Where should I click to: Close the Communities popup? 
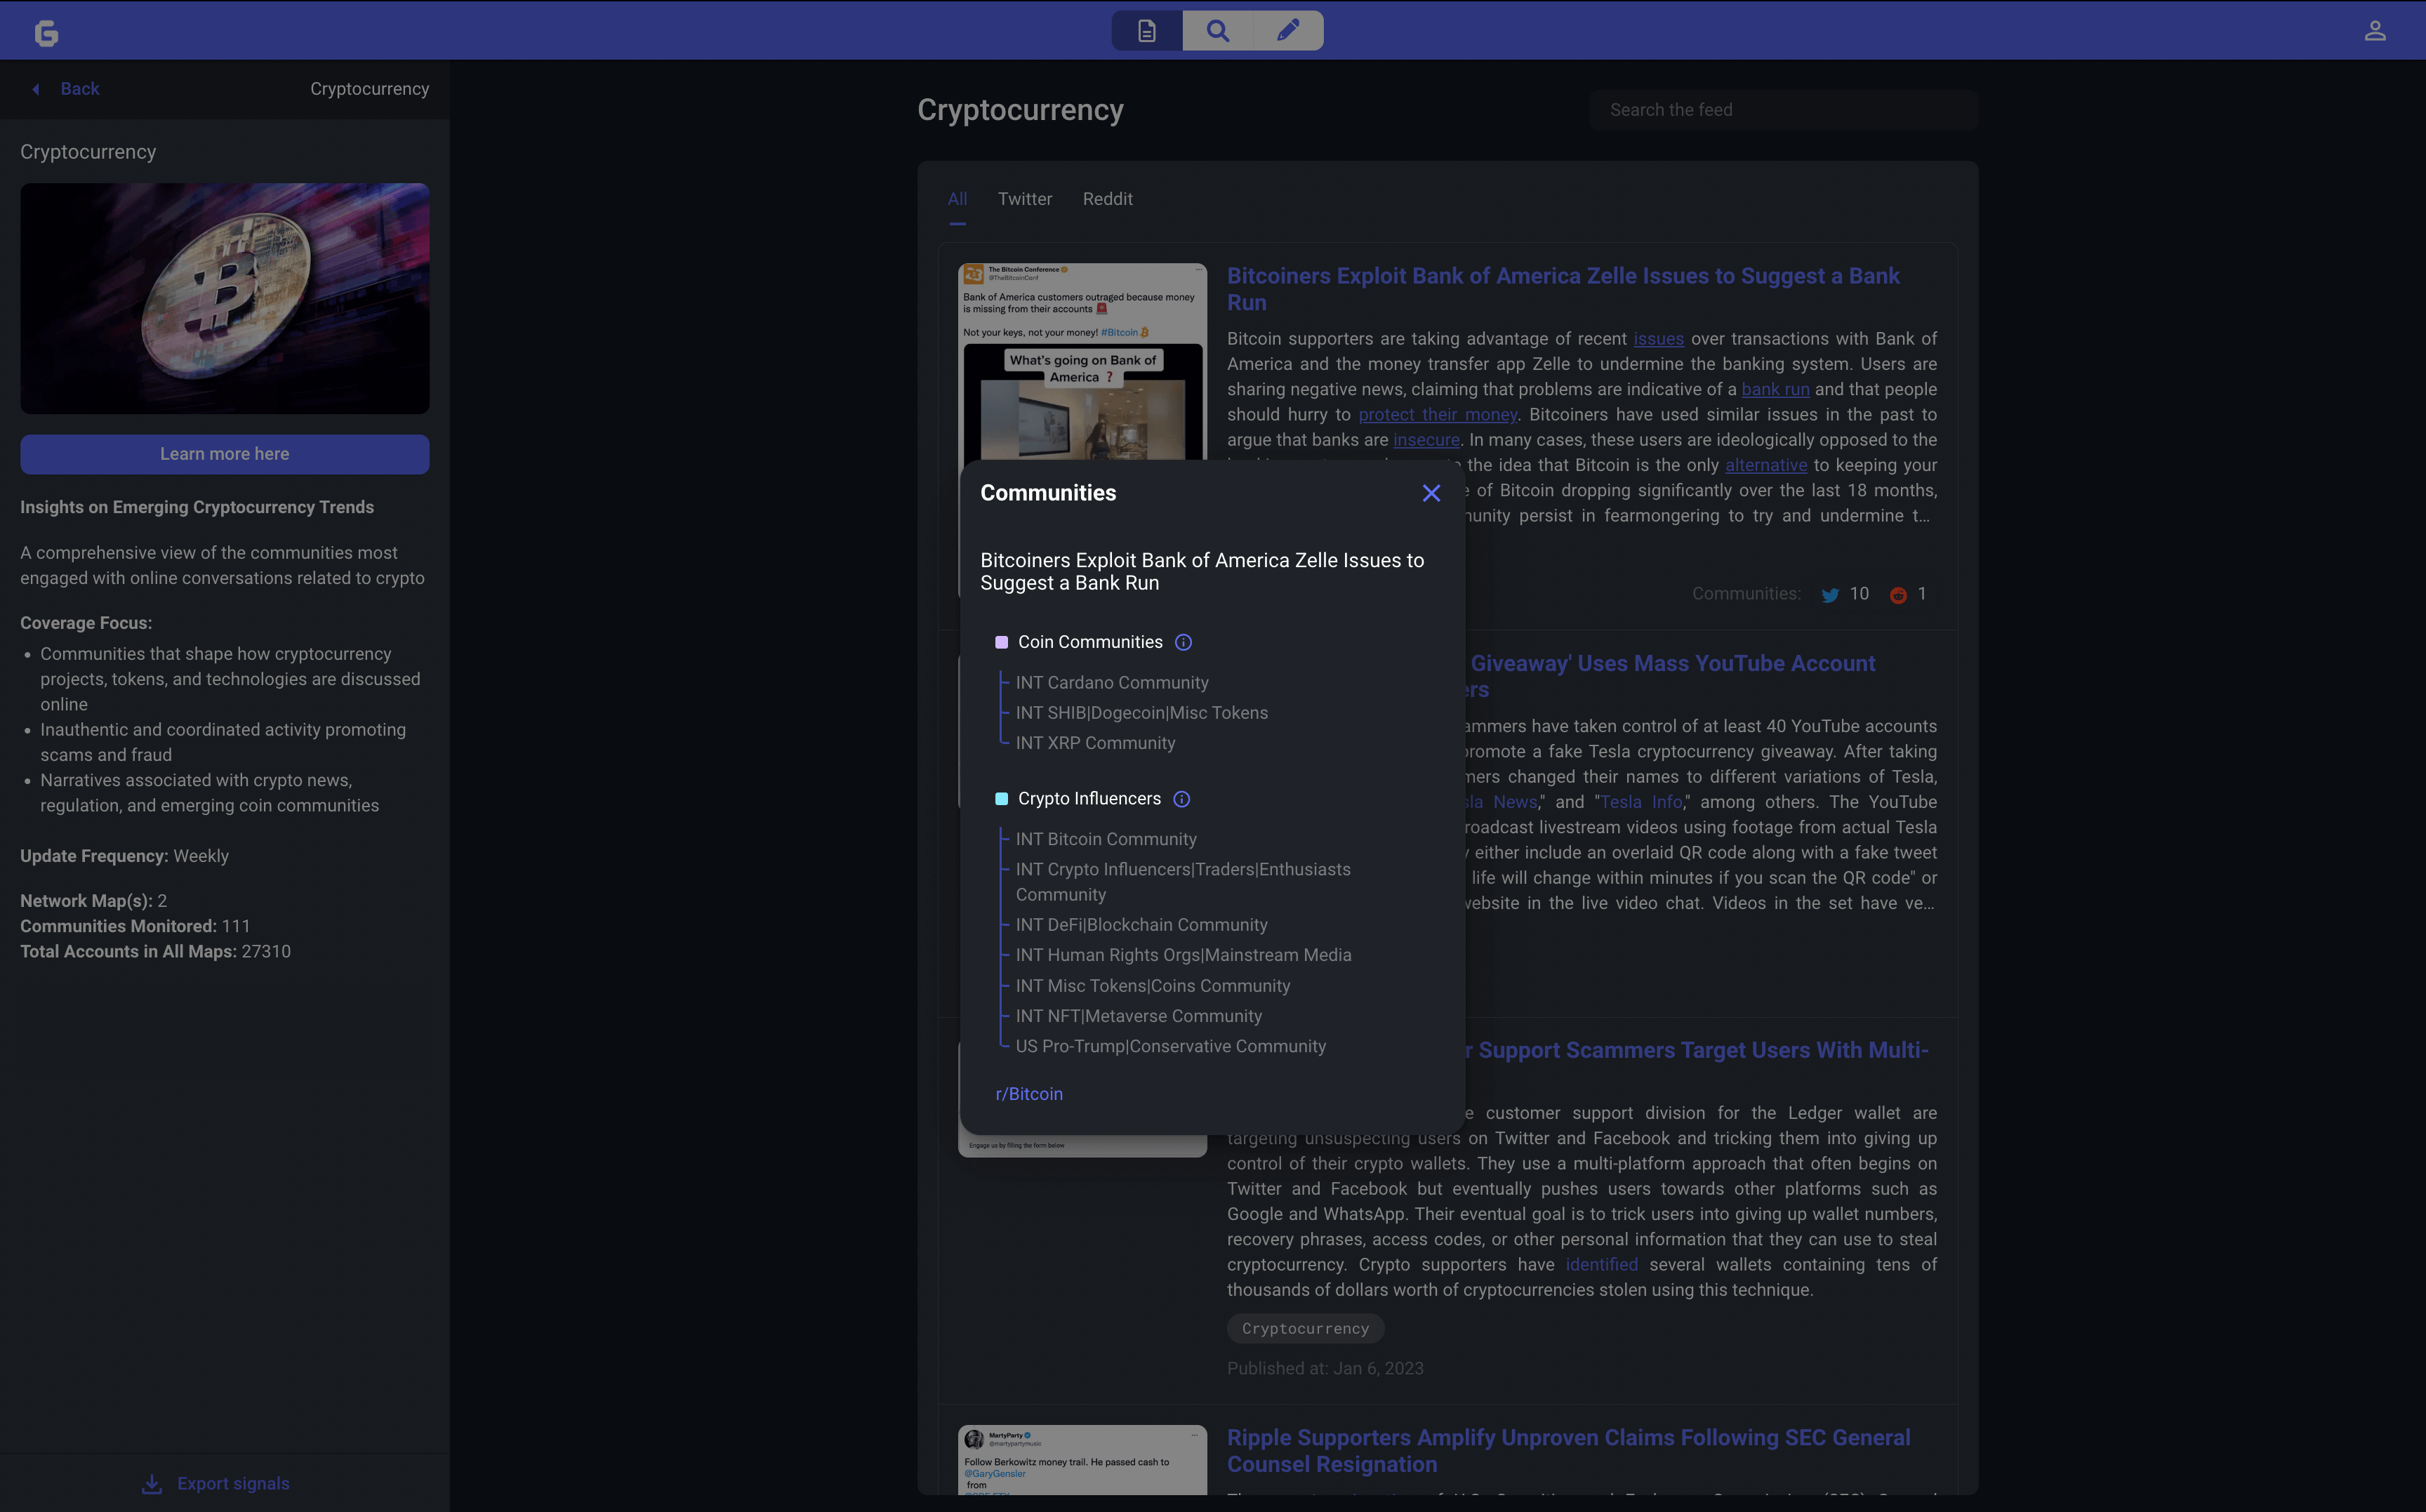[1431, 493]
